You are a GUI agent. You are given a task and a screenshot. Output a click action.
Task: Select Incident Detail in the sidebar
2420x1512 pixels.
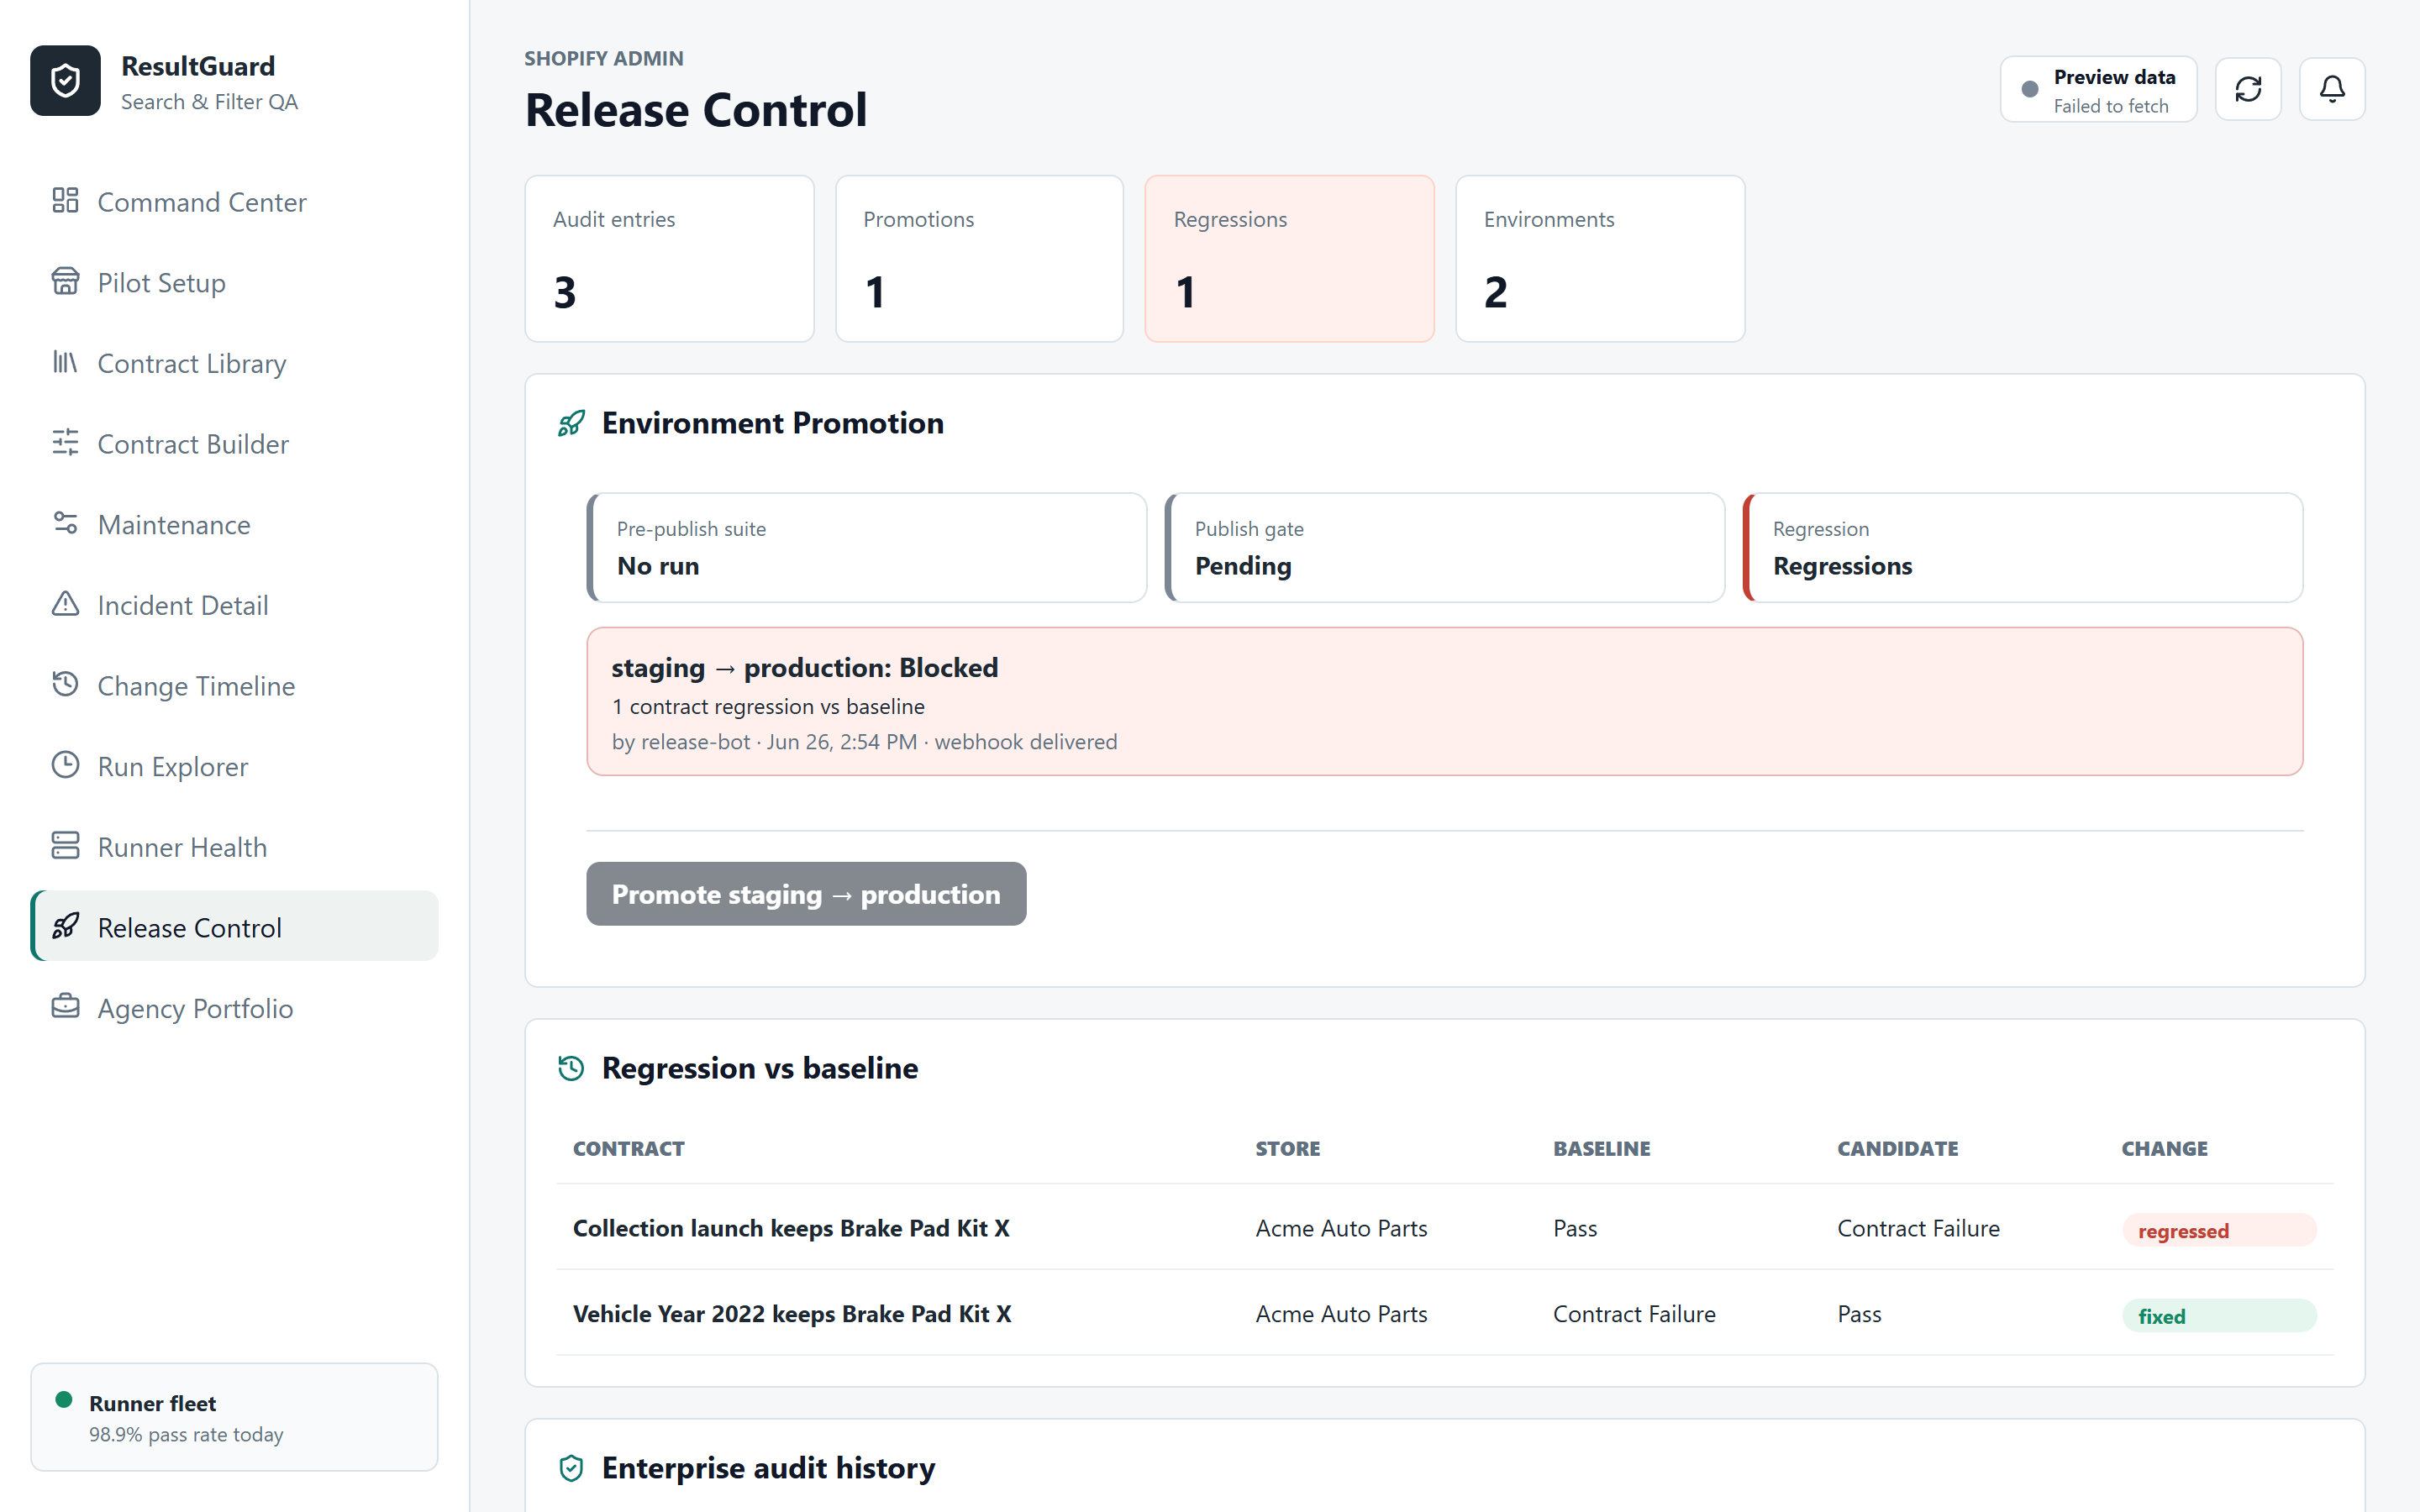point(235,605)
